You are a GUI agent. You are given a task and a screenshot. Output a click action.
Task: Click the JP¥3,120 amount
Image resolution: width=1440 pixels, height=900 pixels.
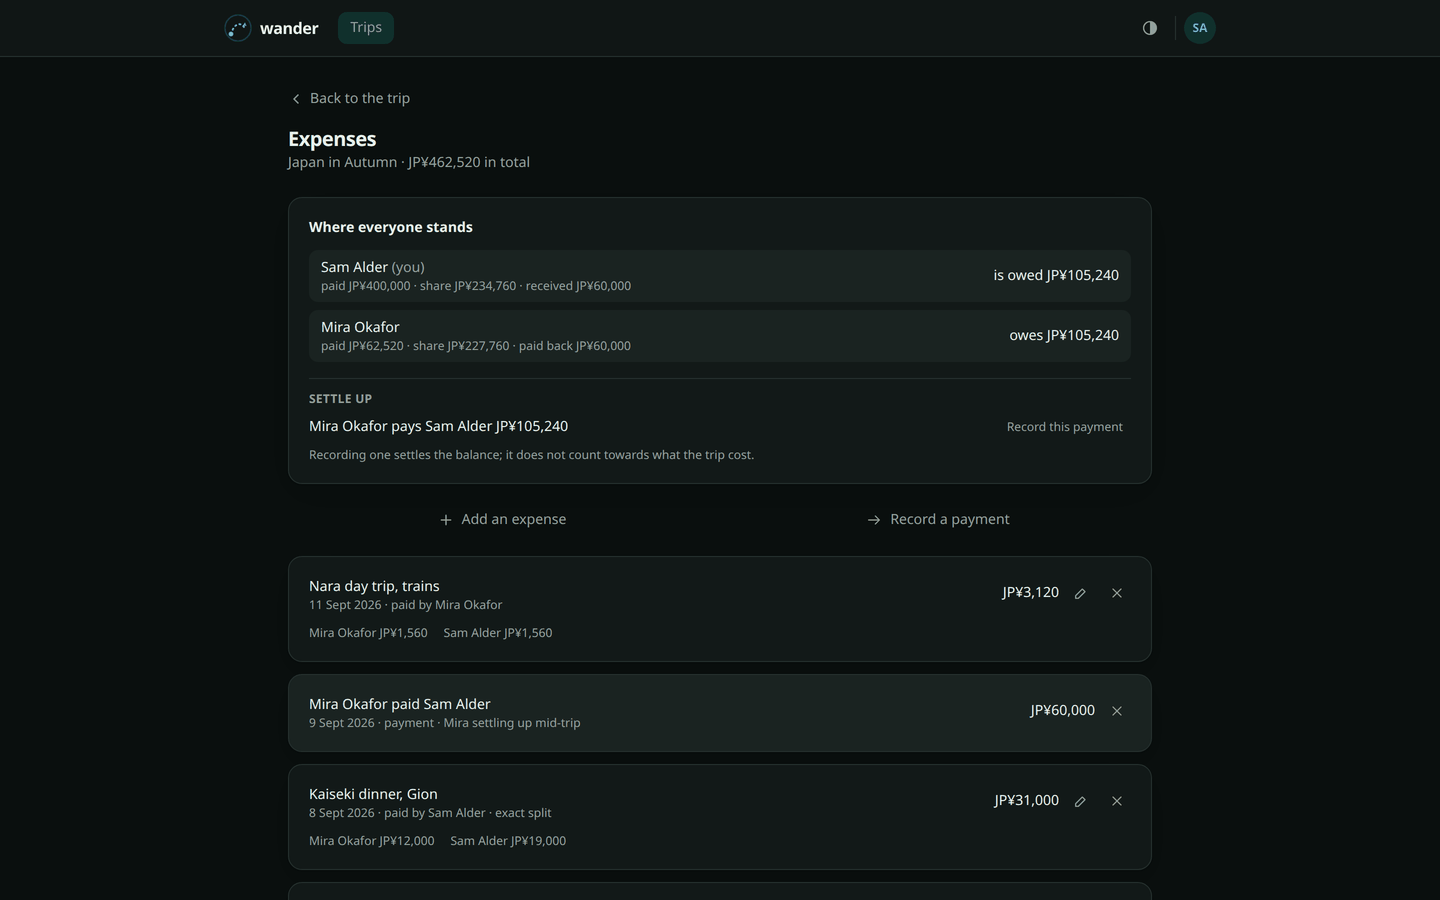pyautogui.click(x=1030, y=592)
